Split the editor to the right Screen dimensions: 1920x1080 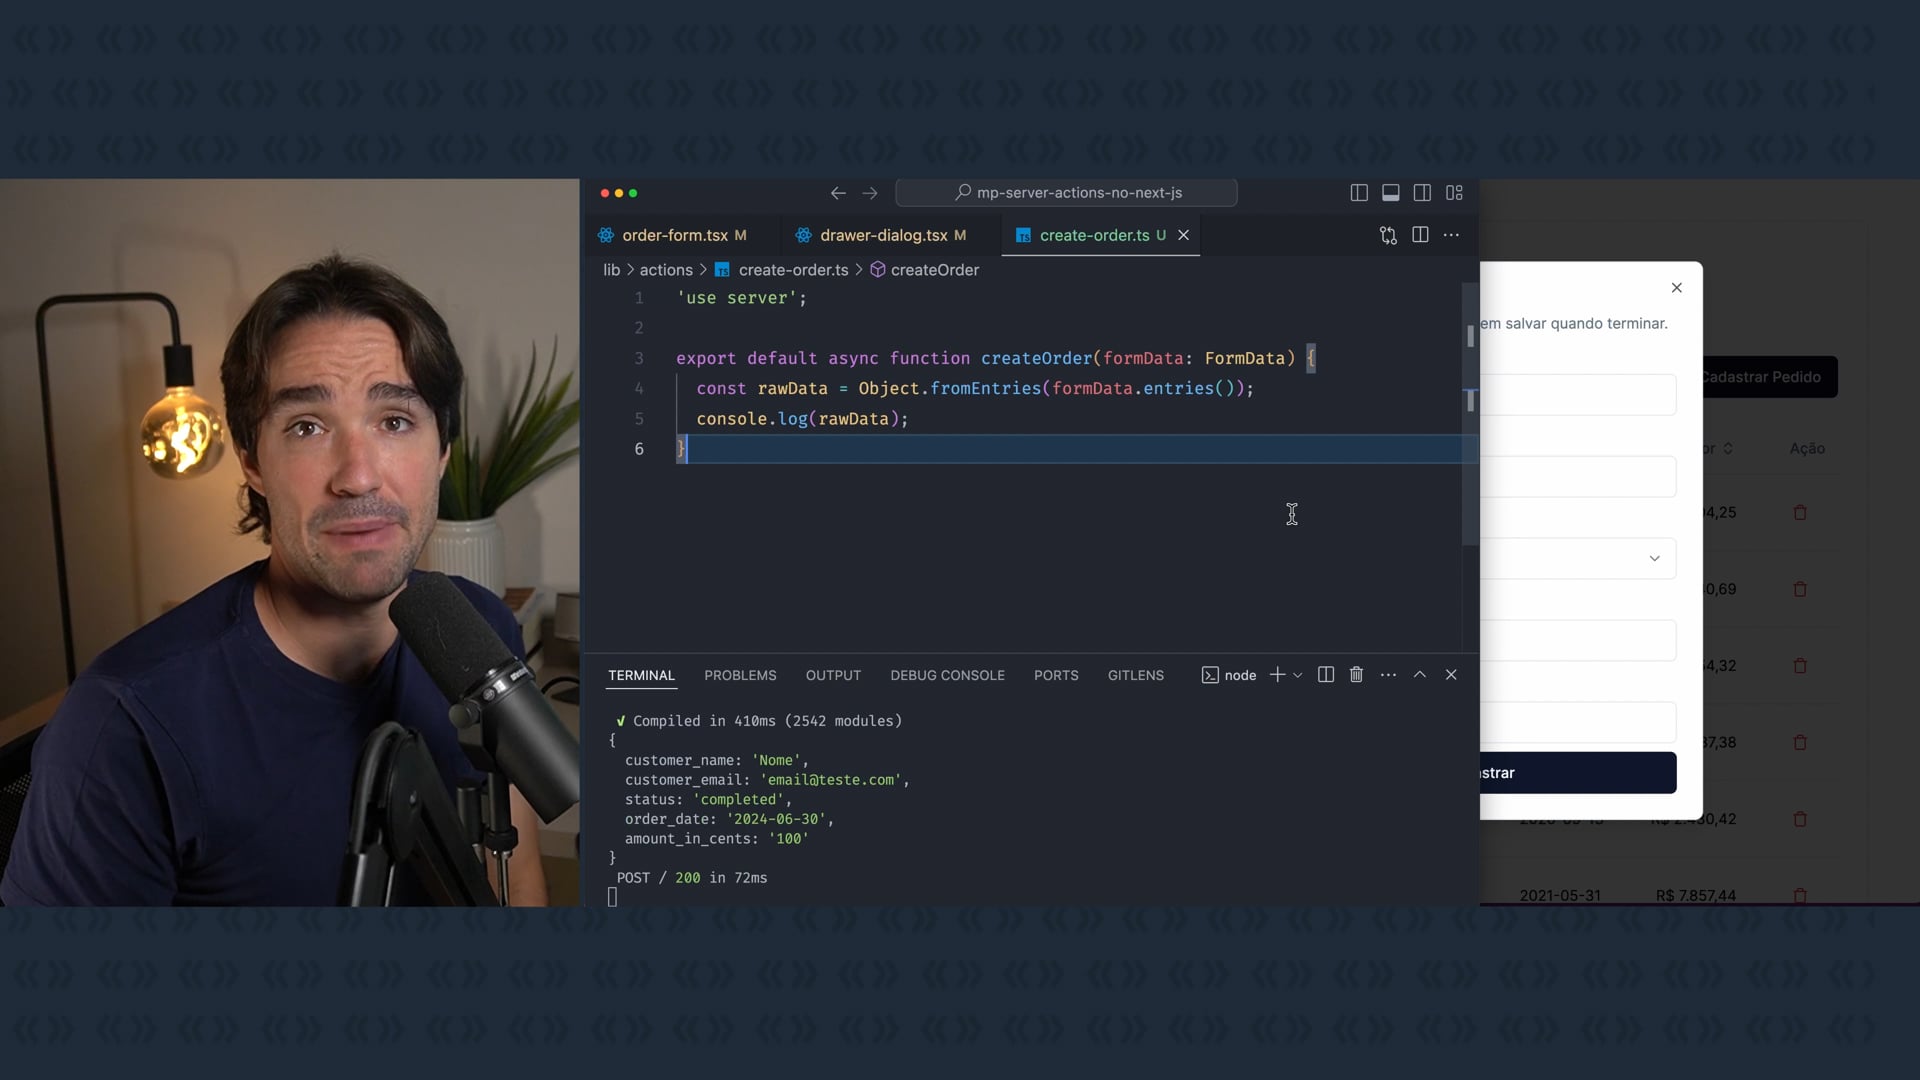(1420, 235)
